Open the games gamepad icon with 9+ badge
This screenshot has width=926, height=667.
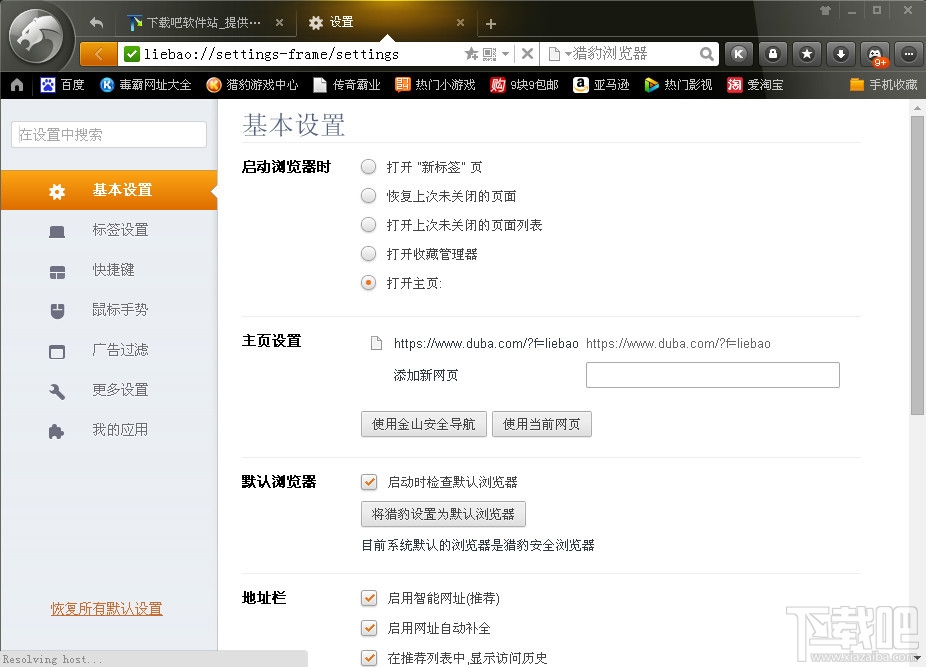873,53
